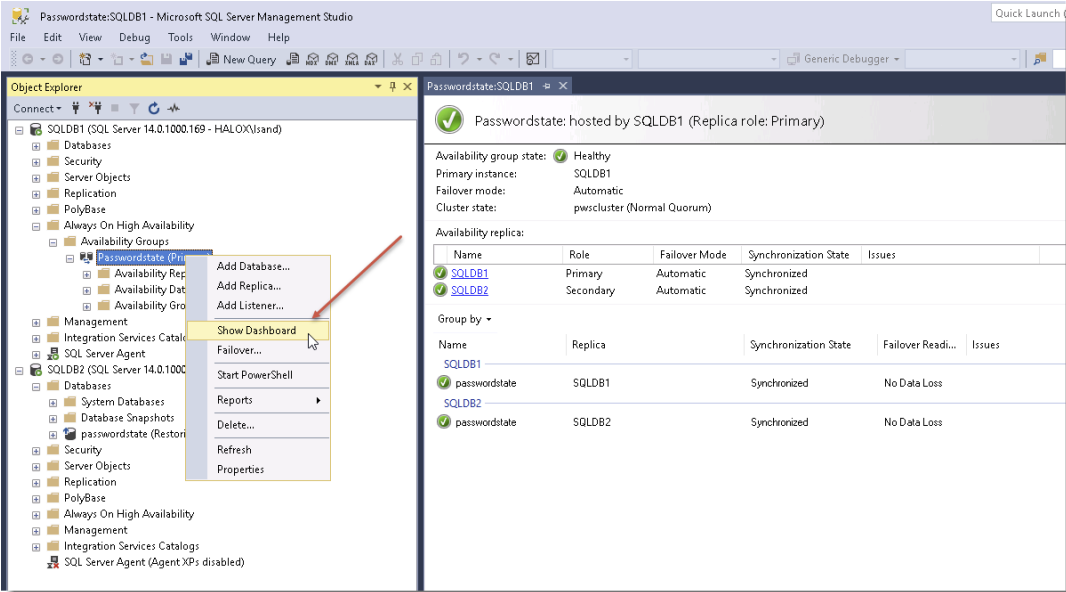The image size is (1066, 592).
Task: Choose Refresh in context menu
Action: 258,450
